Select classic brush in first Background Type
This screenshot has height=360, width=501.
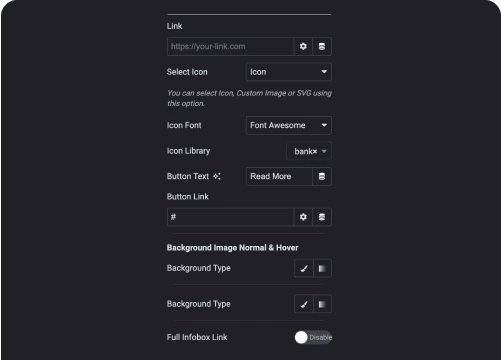pyautogui.click(x=304, y=268)
